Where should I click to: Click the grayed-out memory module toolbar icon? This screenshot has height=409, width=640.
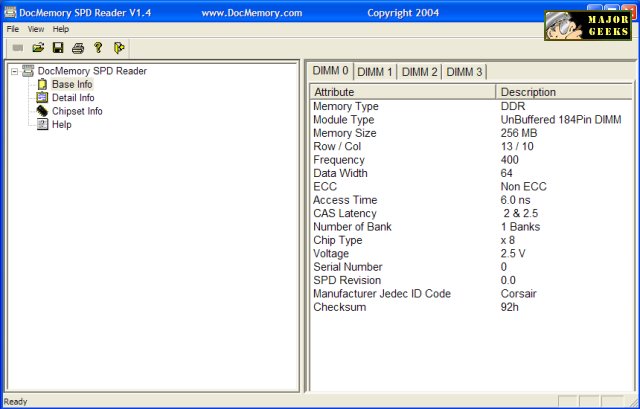coord(18,47)
